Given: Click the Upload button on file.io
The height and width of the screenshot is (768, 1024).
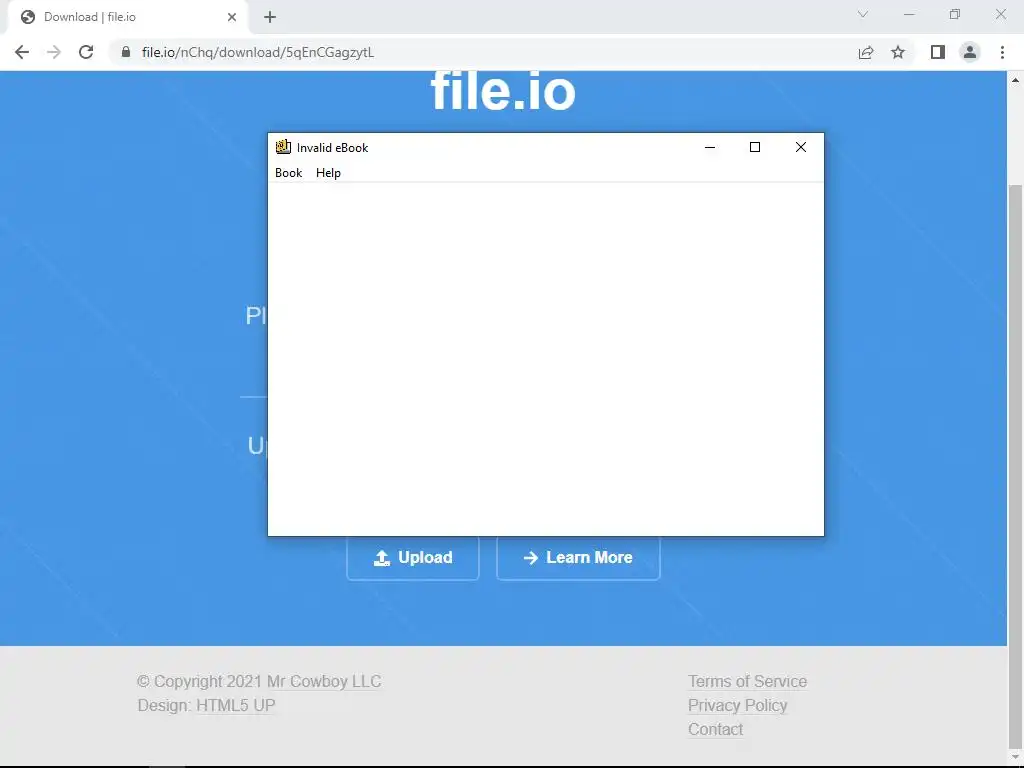Looking at the screenshot, I should (413, 558).
